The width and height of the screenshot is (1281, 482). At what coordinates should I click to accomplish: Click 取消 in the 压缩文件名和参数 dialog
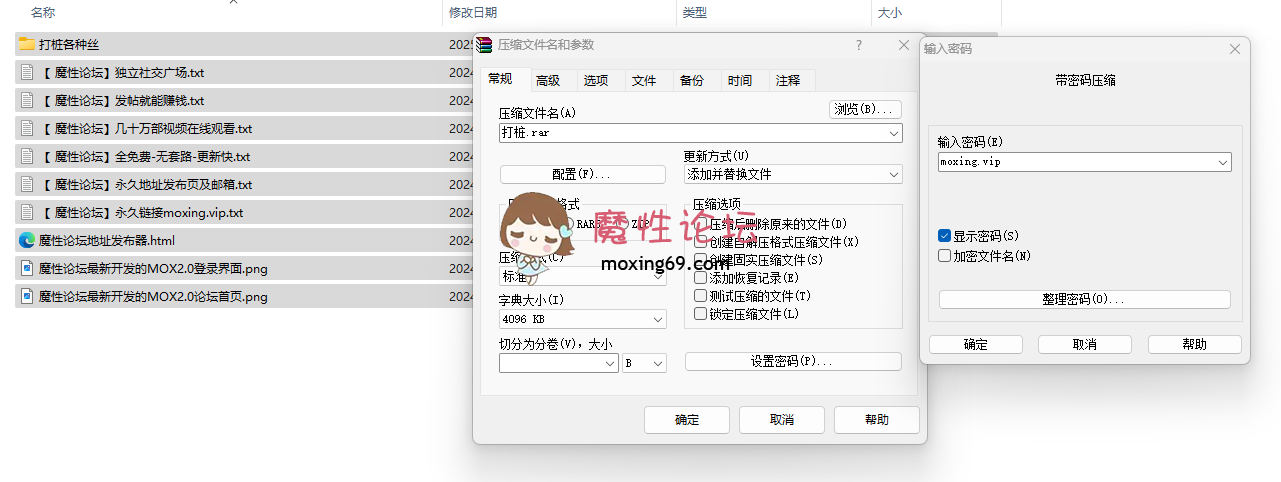pos(781,419)
